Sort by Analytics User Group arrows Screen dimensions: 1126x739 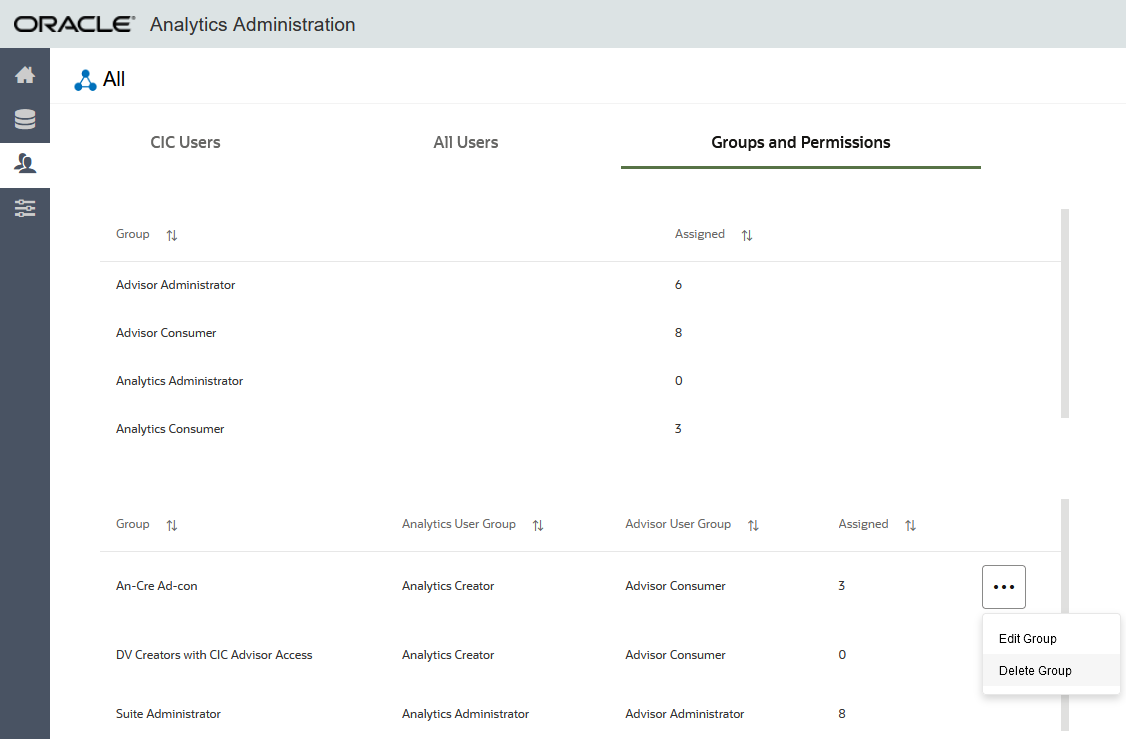click(x=538, y=525)
